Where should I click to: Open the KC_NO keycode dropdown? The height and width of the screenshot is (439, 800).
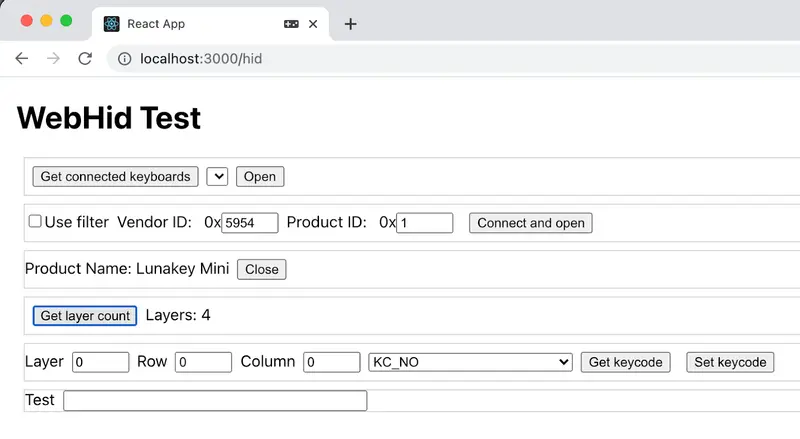pyautogui.click(x=470, y=362)
